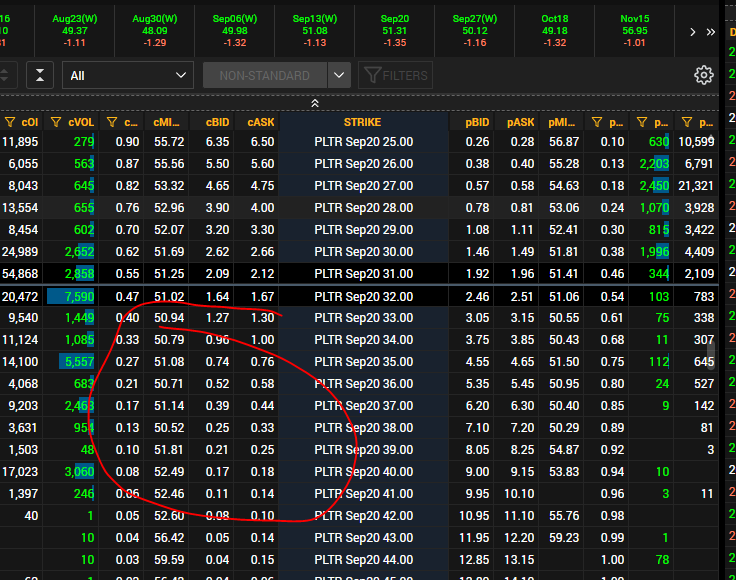The width and height of the screenshot is (736, 580).
Task: Jump to last expirations with double chevron
Action: [x=711, y=32]
